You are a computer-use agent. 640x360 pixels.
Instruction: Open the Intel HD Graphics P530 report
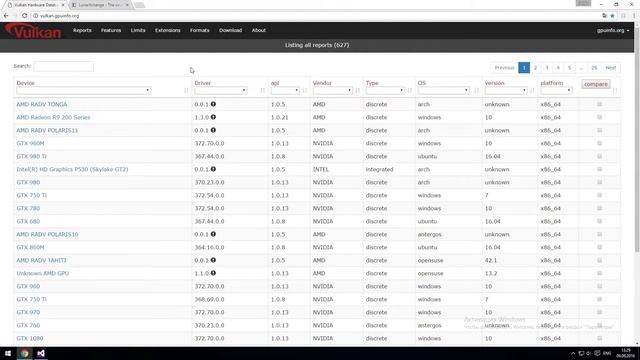72,169
